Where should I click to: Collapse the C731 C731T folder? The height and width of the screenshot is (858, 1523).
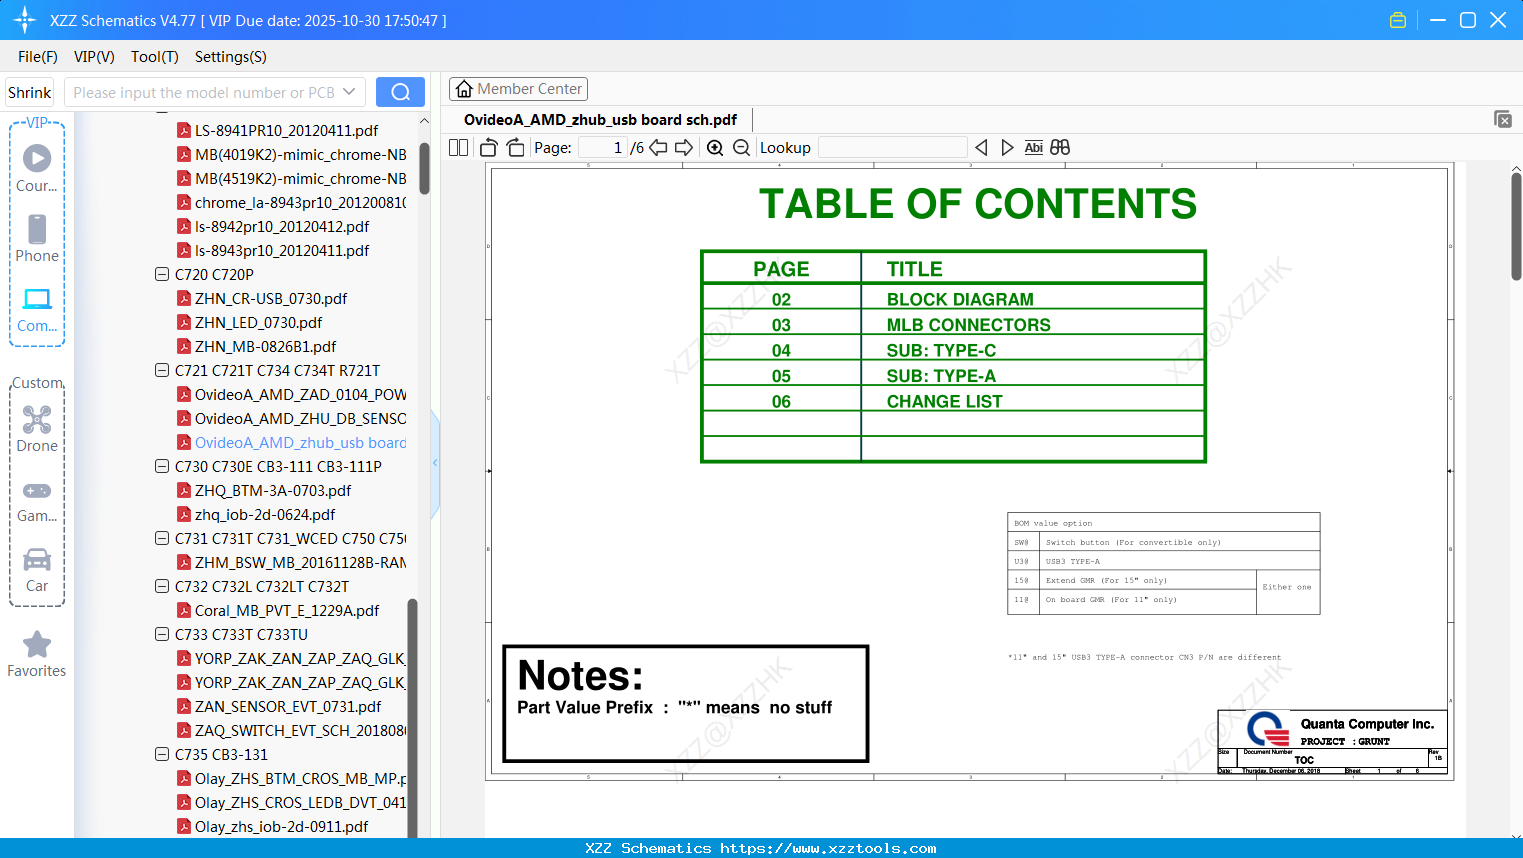(x=162, y=538)
